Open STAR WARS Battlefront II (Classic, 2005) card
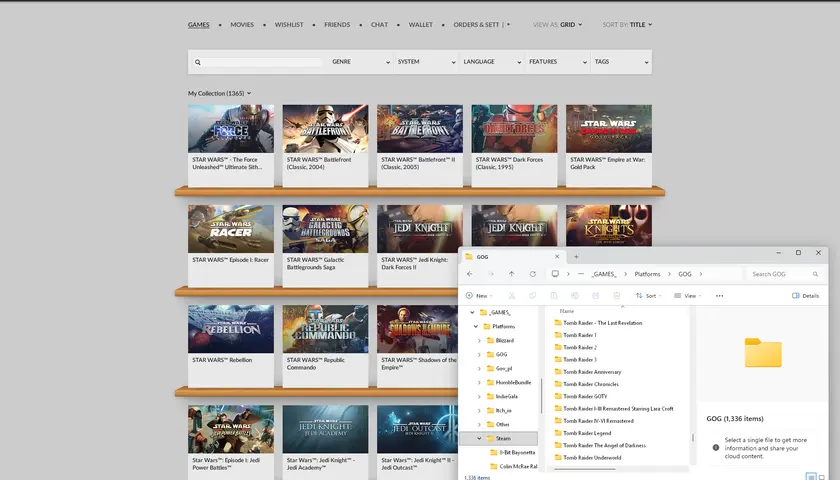 [x=419, y=145]
